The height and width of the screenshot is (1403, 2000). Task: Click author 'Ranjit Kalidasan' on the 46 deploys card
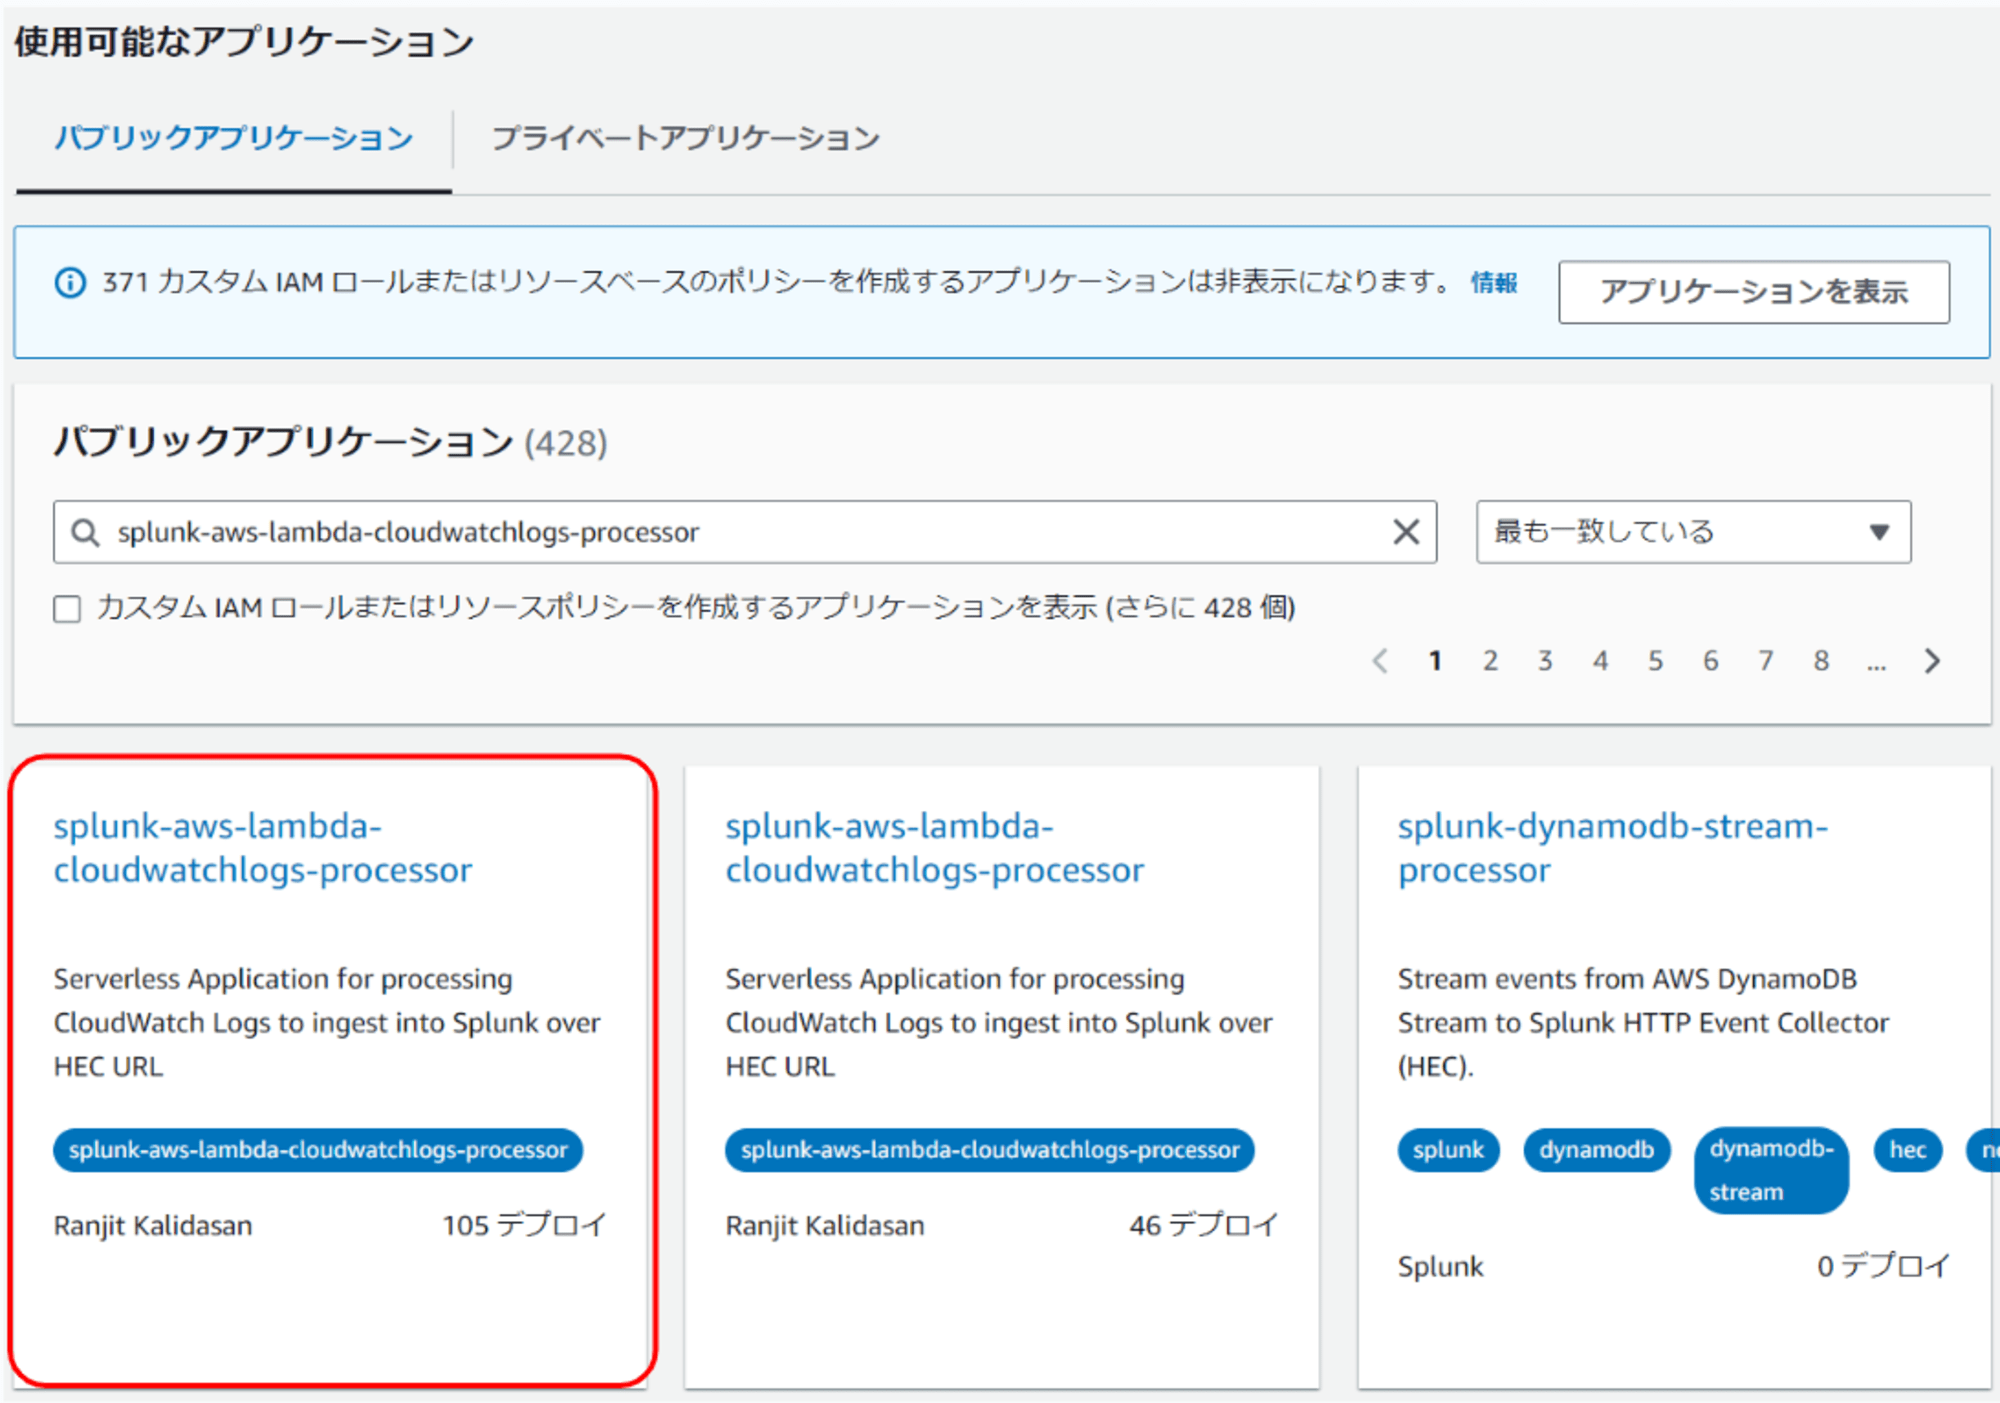coord(825,1226)
